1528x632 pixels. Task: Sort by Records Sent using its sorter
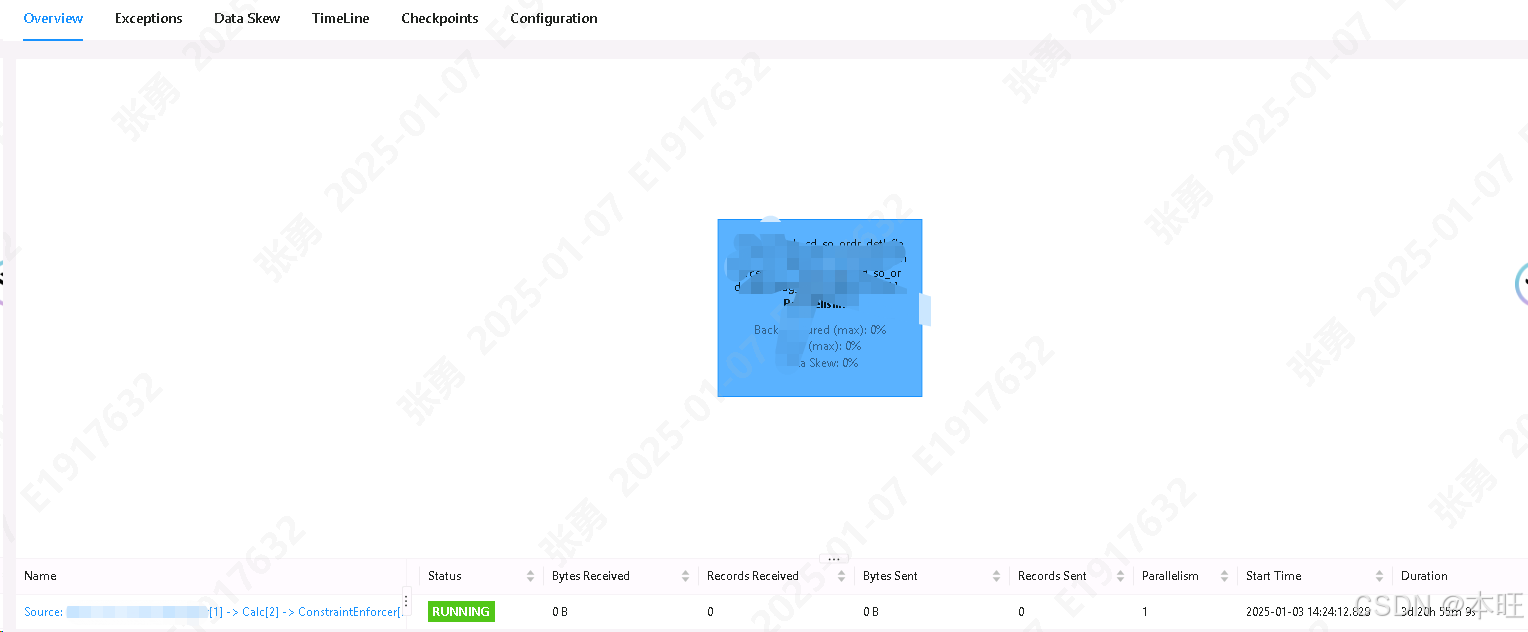tap(1120, 576)
